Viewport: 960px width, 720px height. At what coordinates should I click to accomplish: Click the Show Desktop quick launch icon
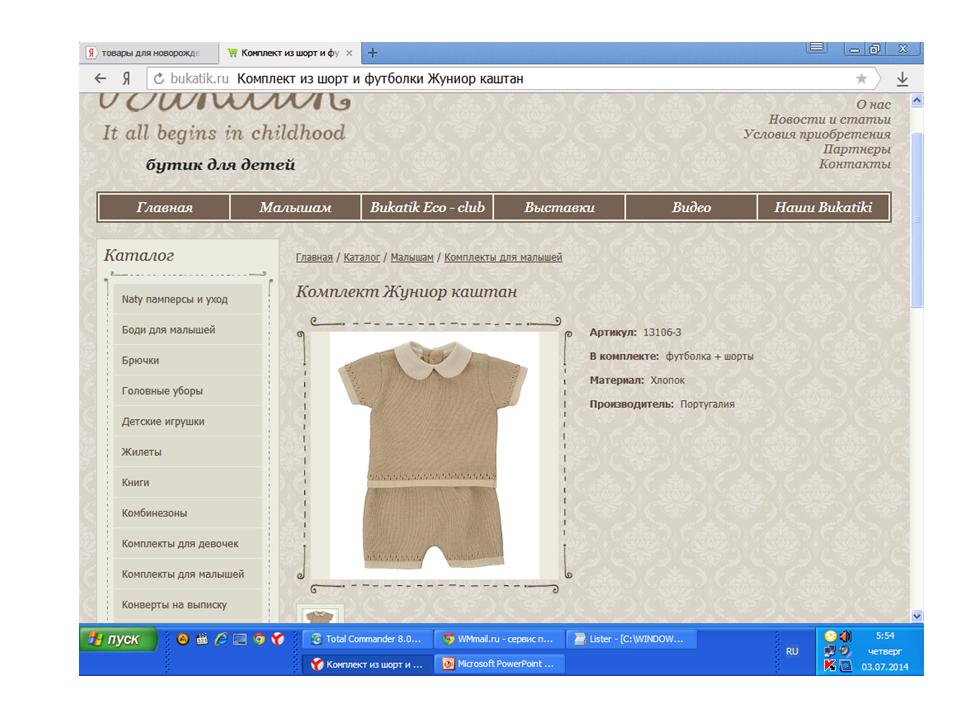[x=240, y=639]
